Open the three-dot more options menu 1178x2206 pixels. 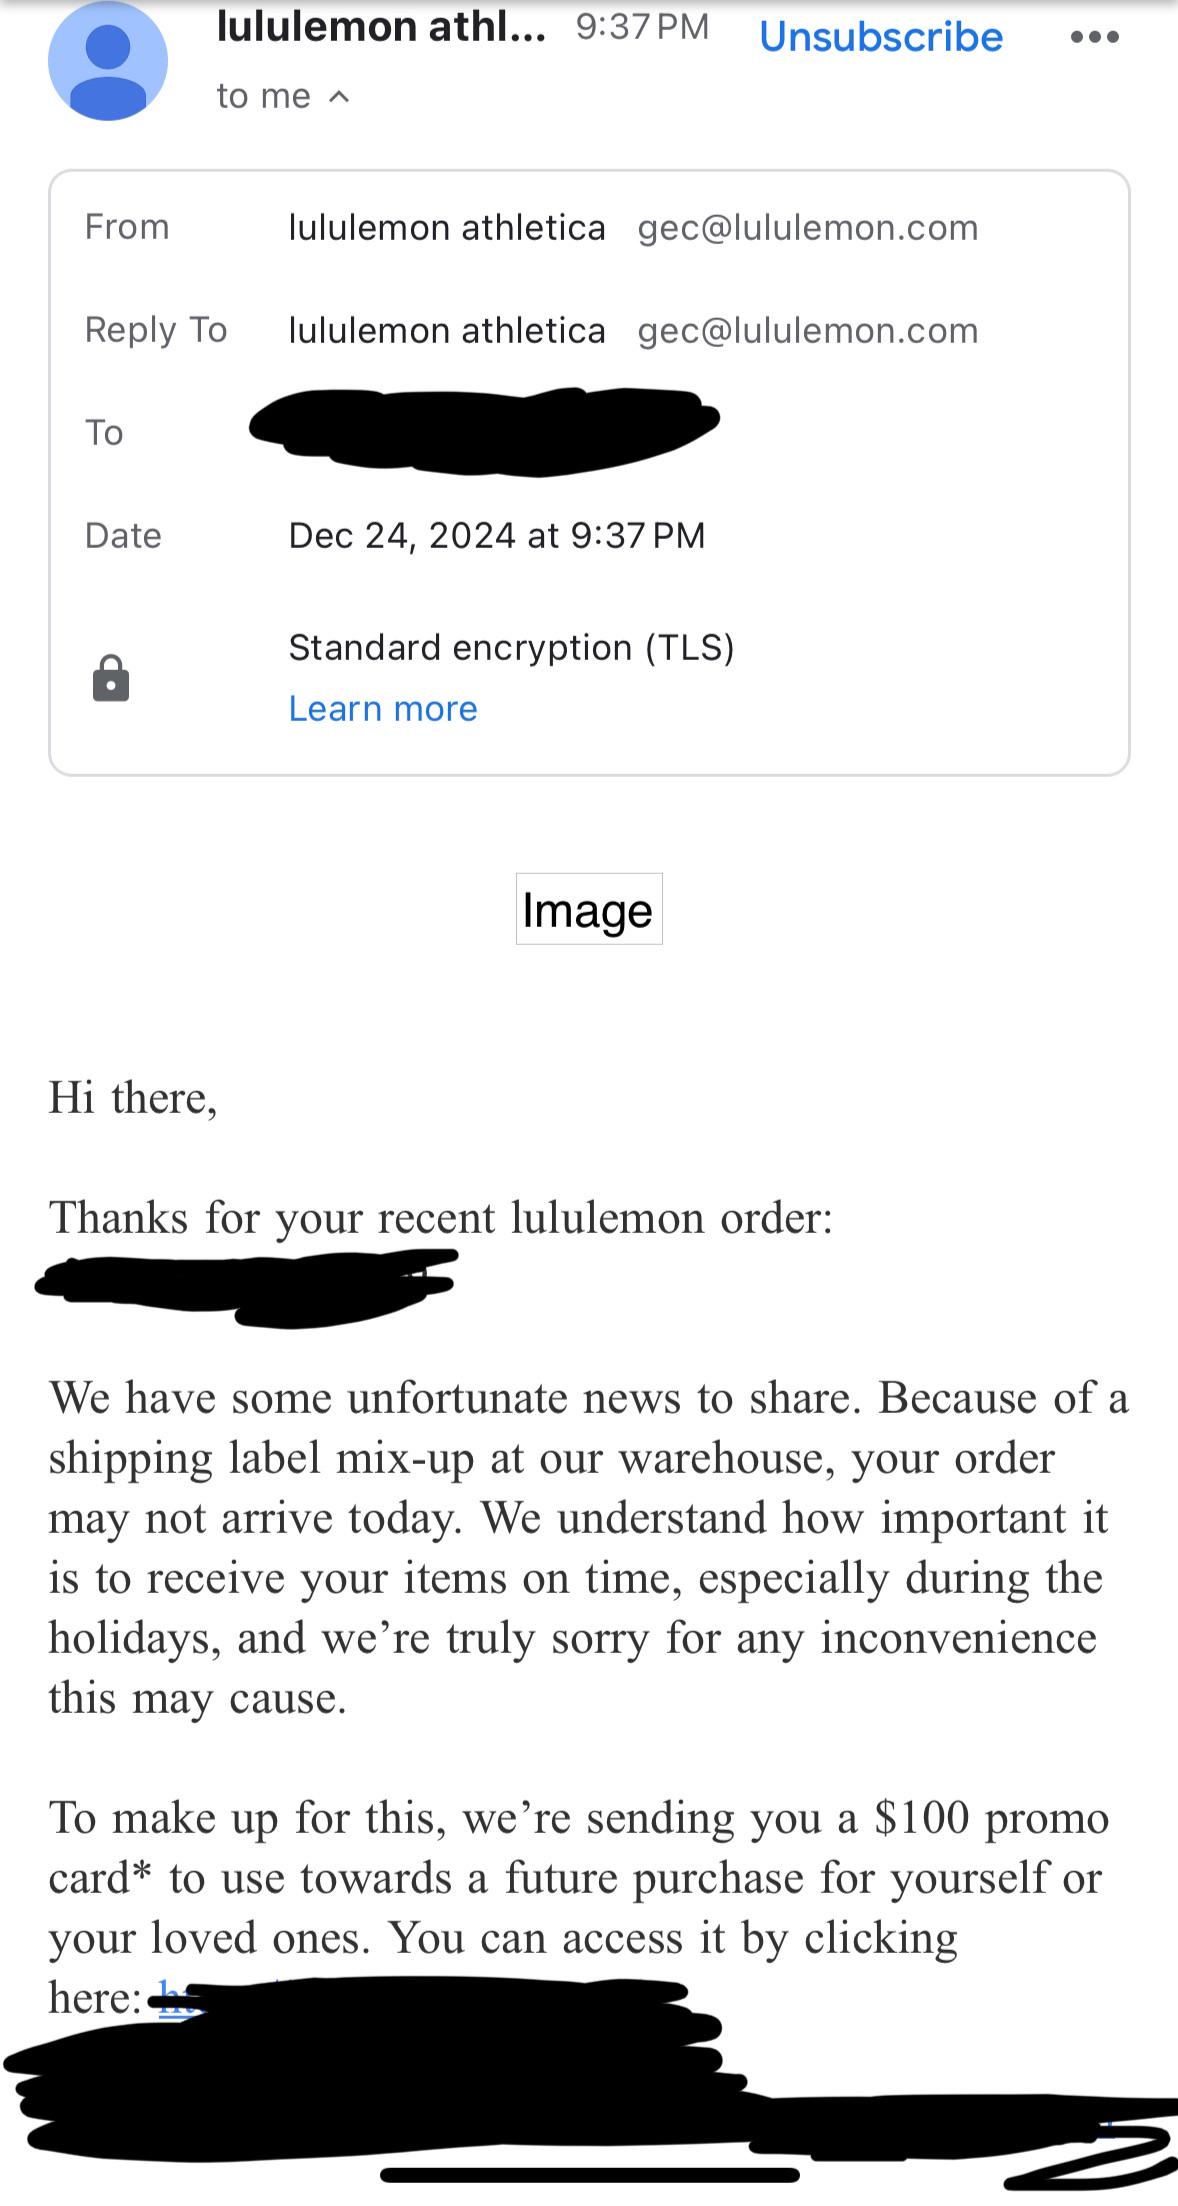(x=1094, y=37)
